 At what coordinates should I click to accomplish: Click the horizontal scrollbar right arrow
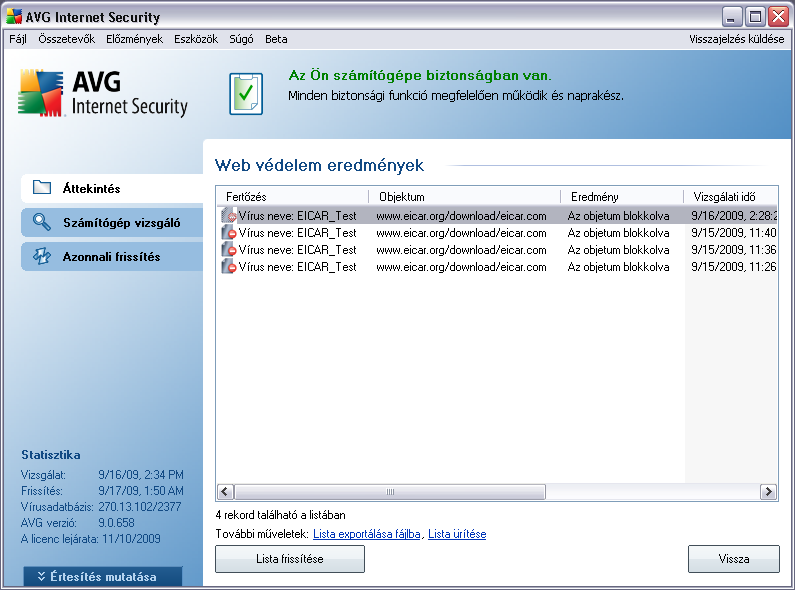pyautogui.click(x=769, y=491)
